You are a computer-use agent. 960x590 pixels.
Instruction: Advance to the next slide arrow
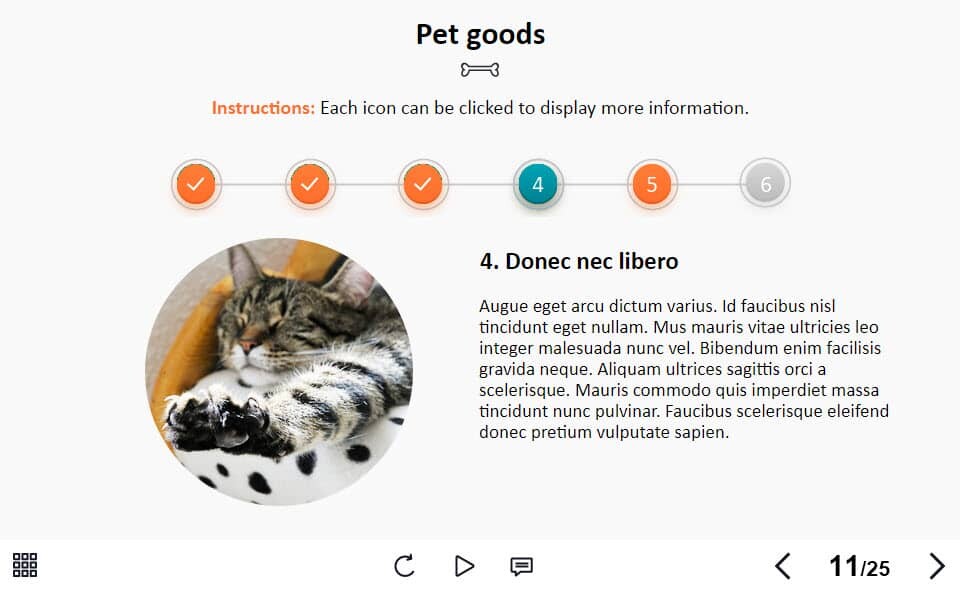click(936, 566)
